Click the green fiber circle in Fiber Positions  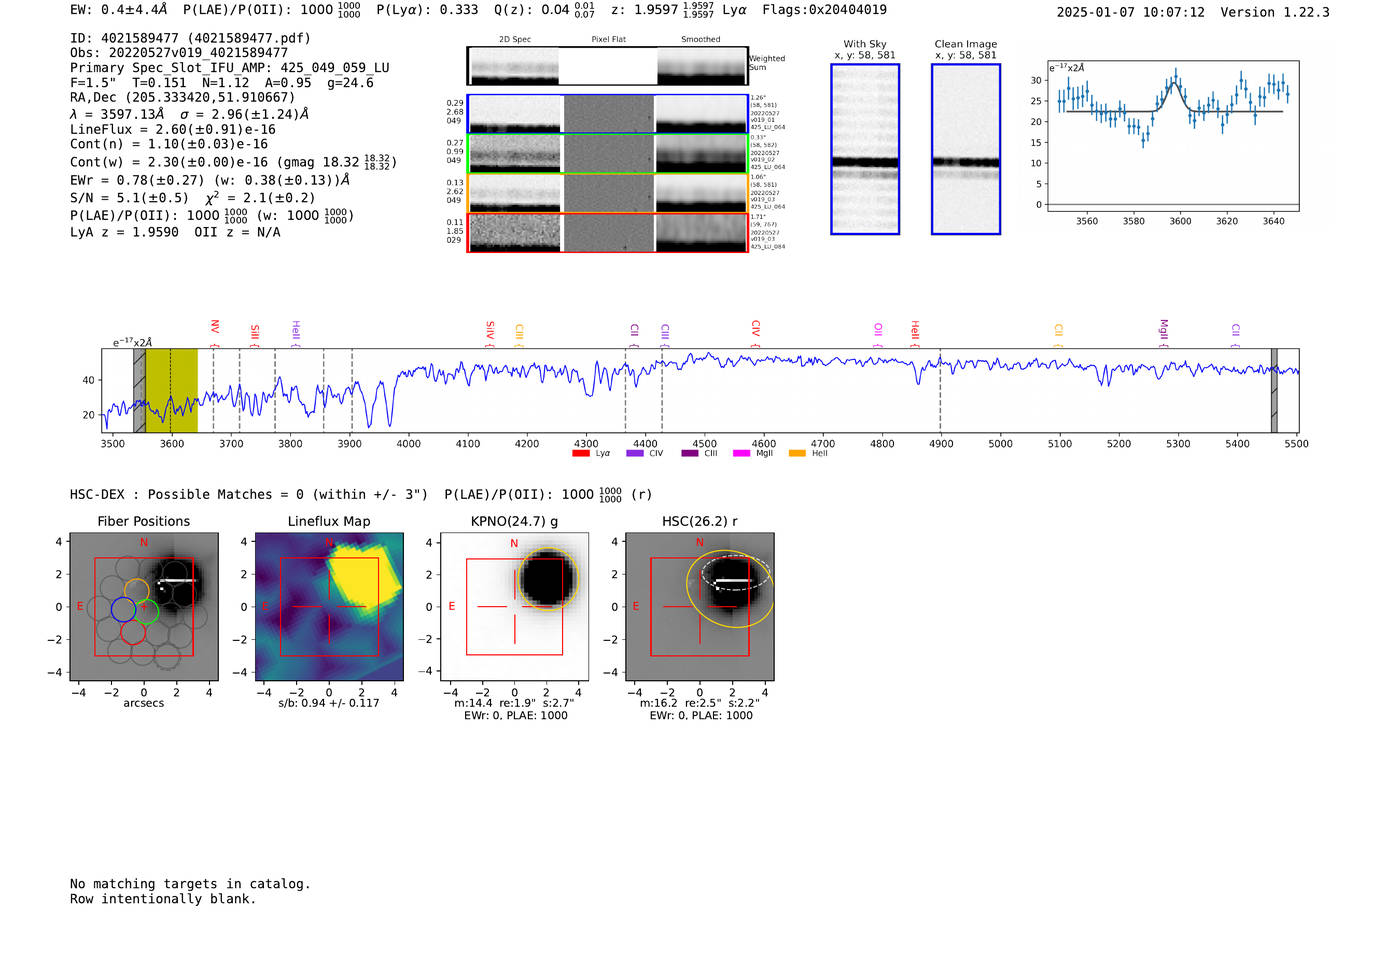pos(147,610)
